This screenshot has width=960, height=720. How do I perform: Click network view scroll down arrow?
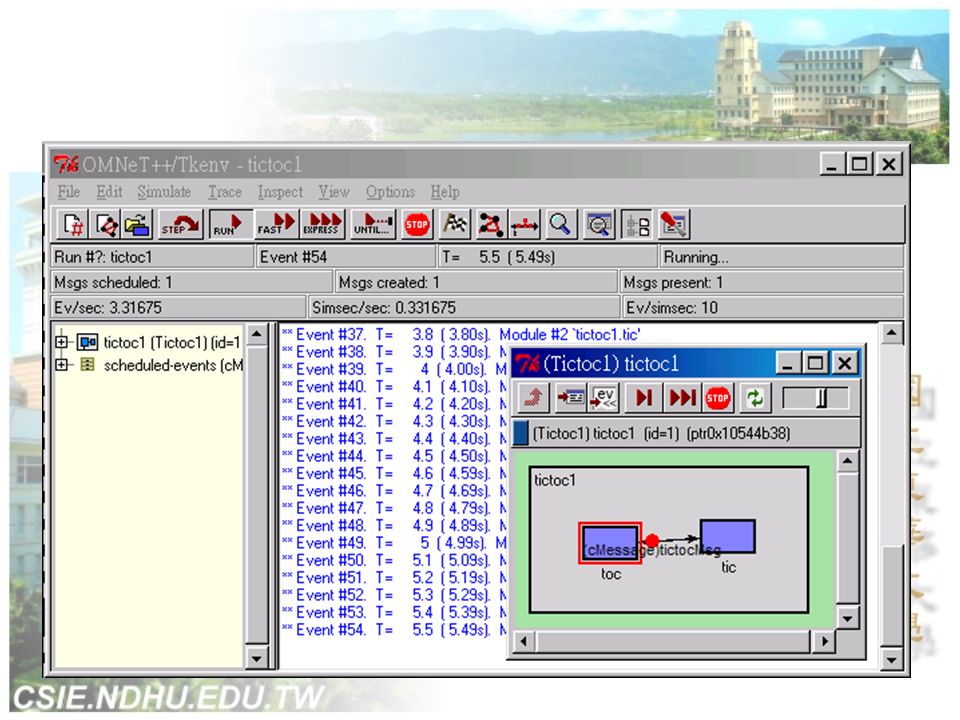[x=847, y=618]
